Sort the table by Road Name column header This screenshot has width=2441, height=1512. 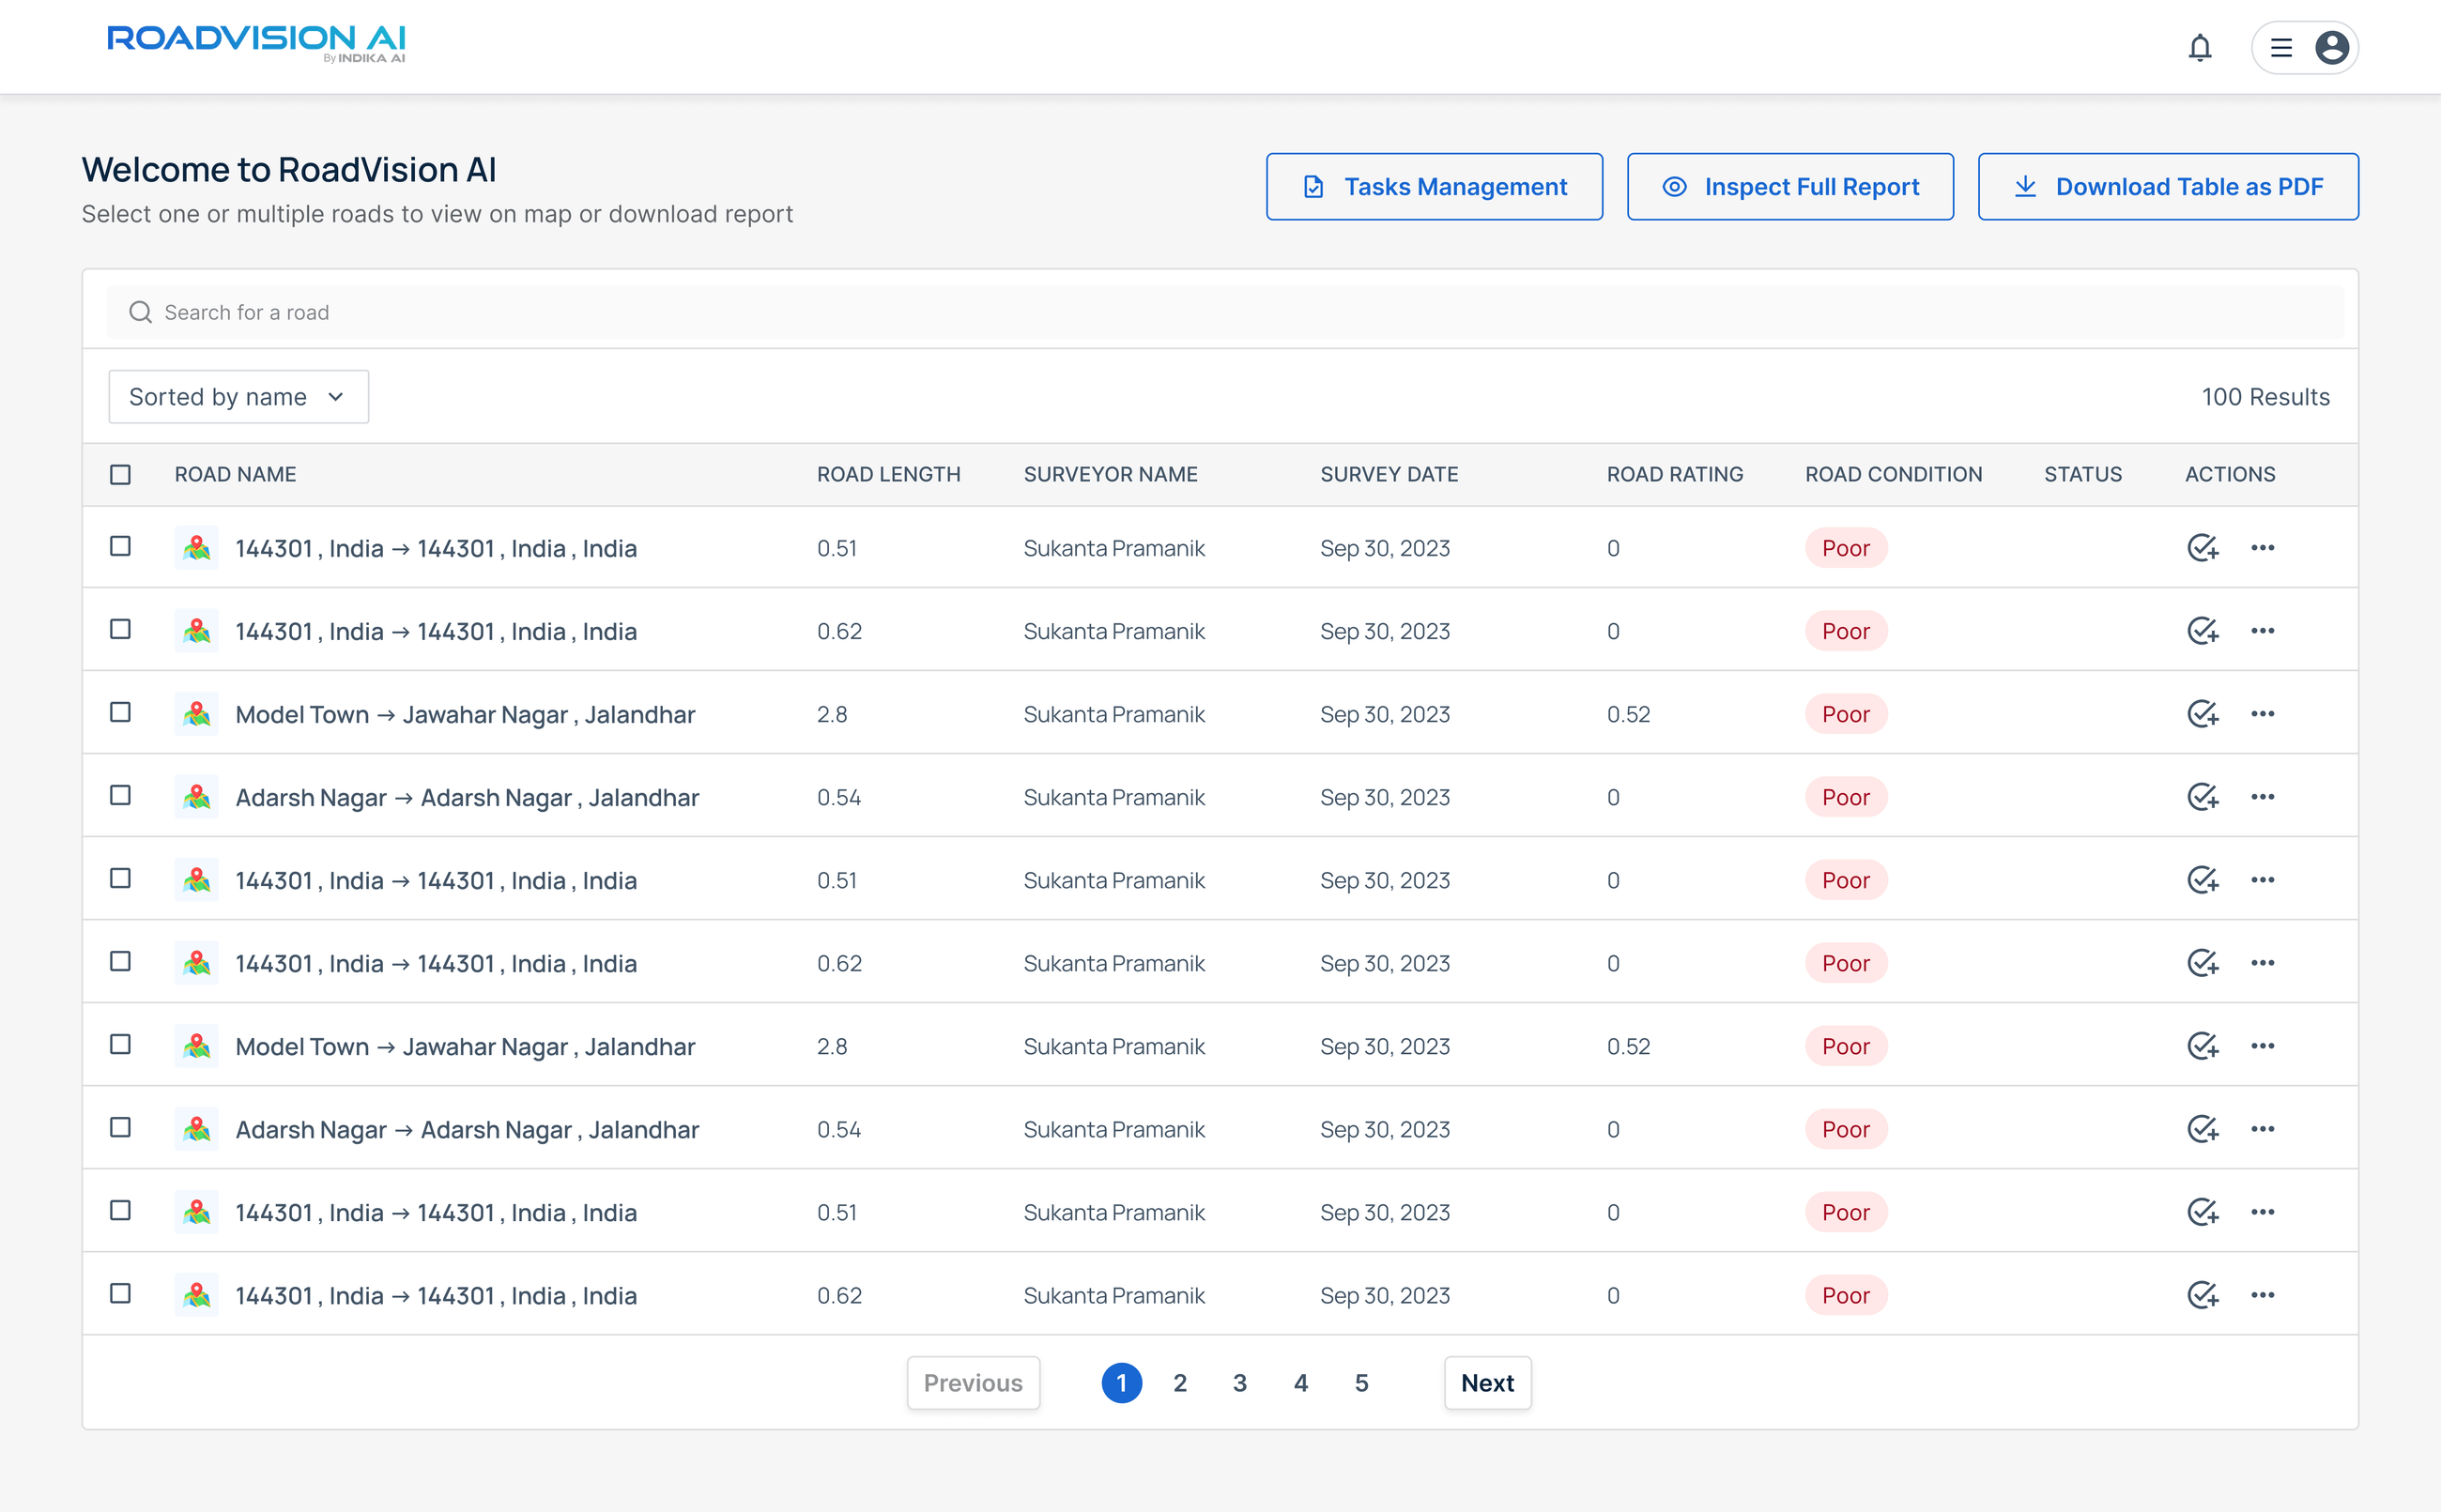click(x=235, y=474)
